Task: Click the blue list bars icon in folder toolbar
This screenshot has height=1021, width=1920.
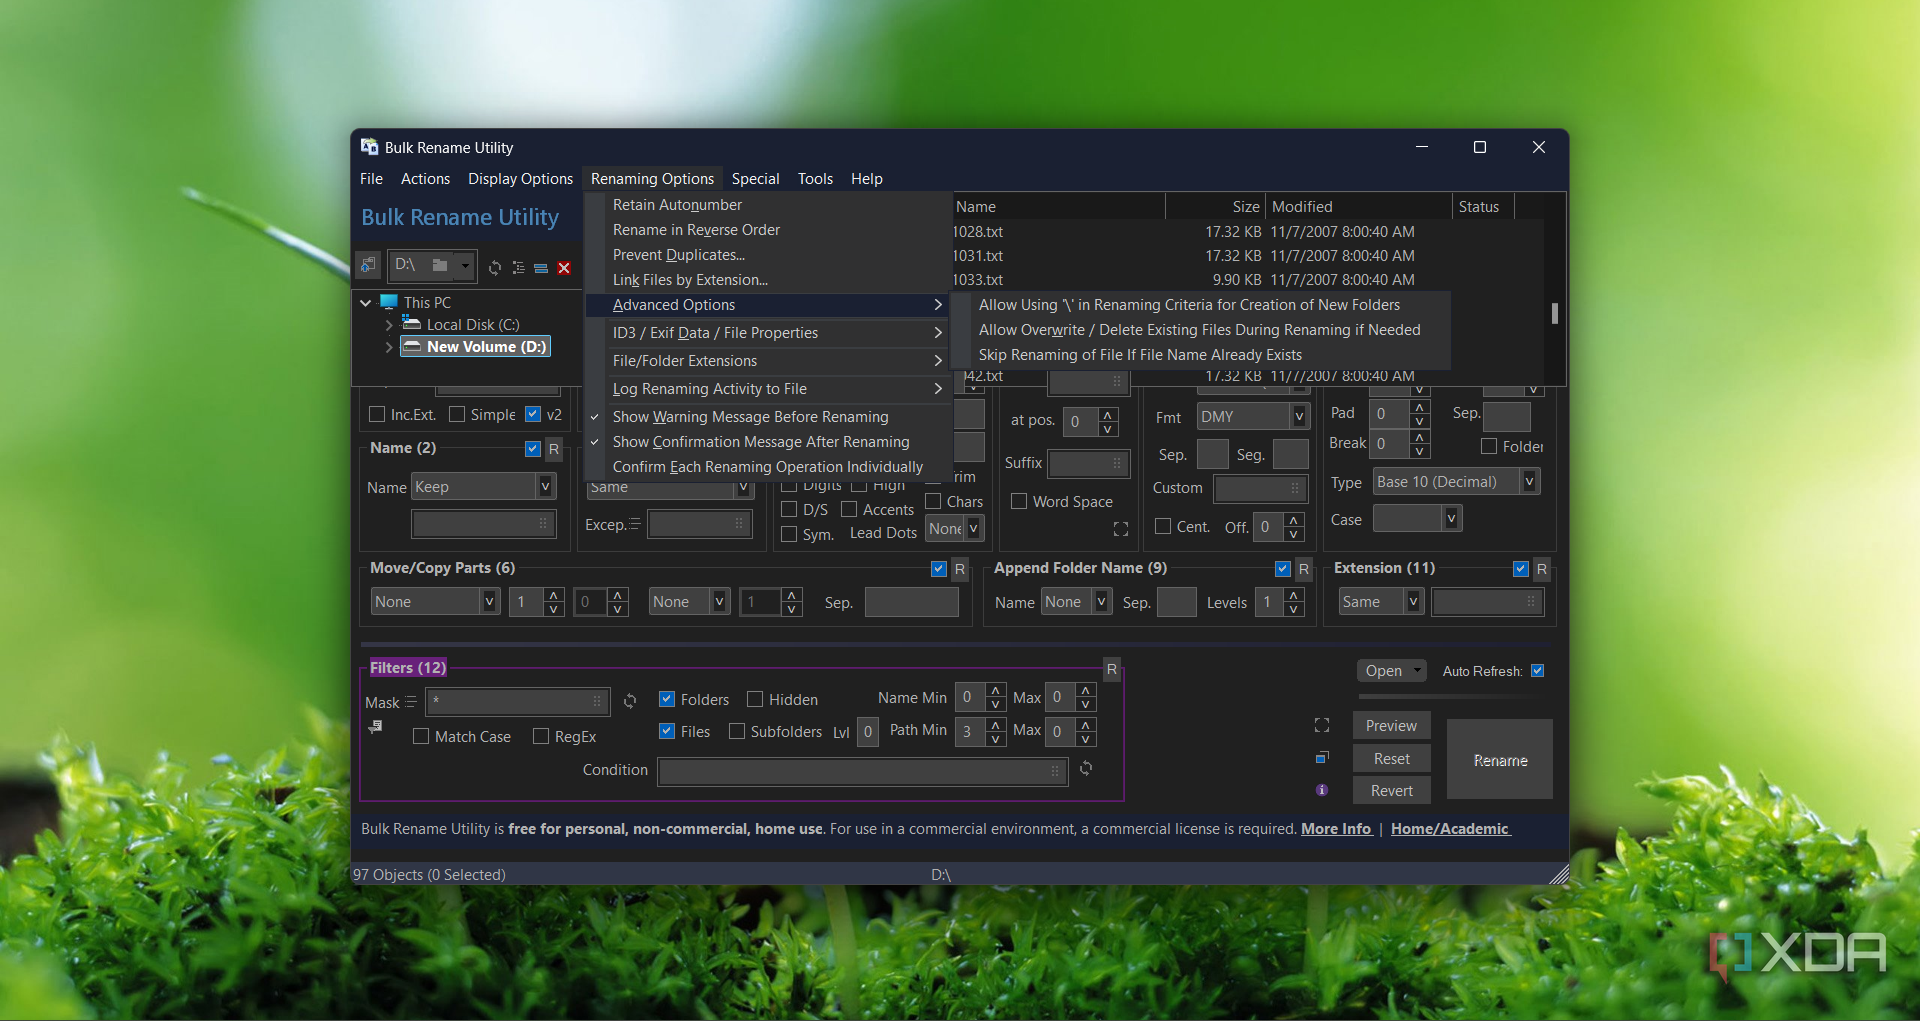Action: point(541,268)
